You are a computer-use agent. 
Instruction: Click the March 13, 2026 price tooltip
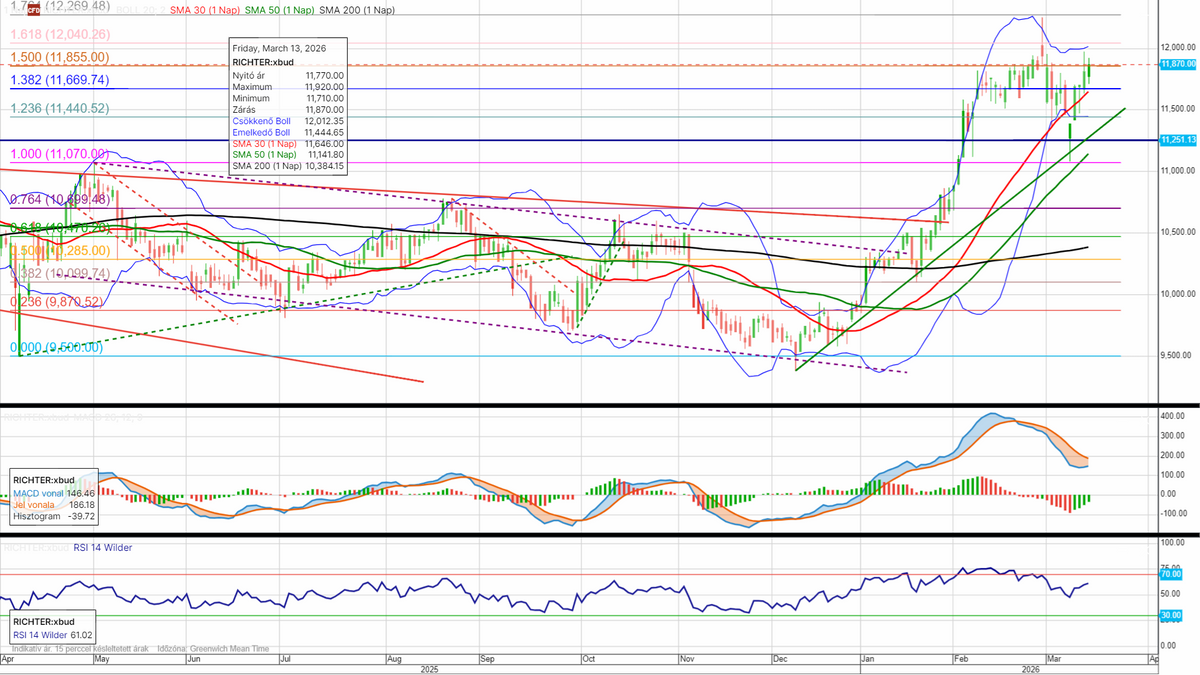[288, 107]
